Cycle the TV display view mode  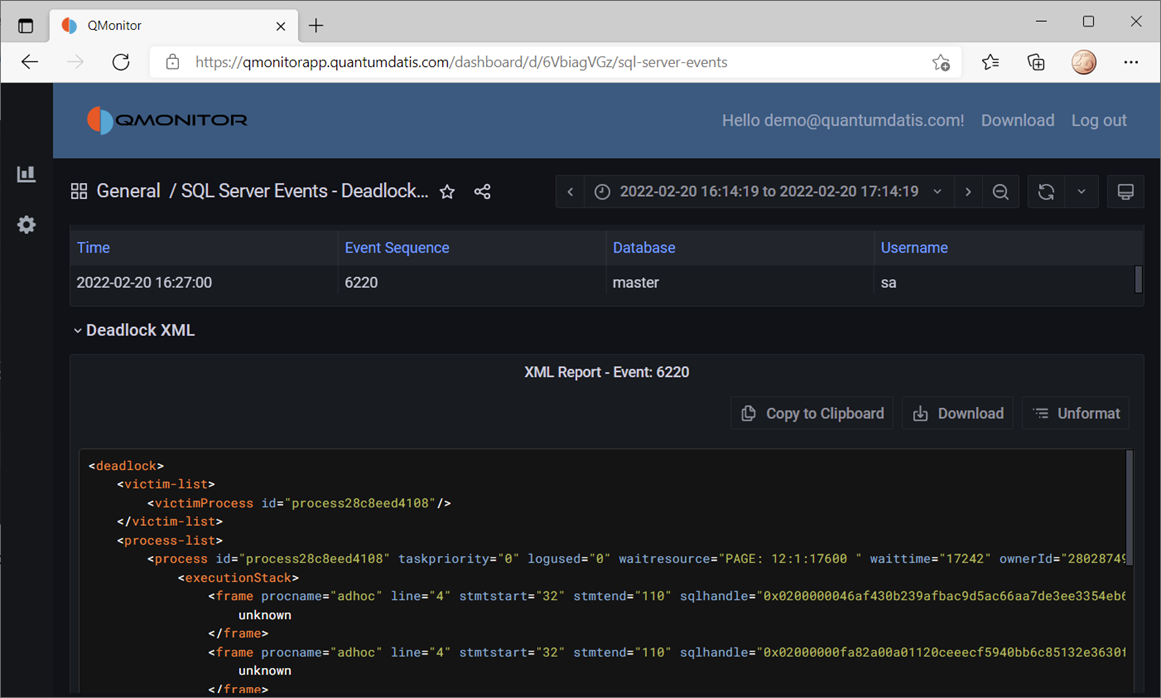point(1125,192)
